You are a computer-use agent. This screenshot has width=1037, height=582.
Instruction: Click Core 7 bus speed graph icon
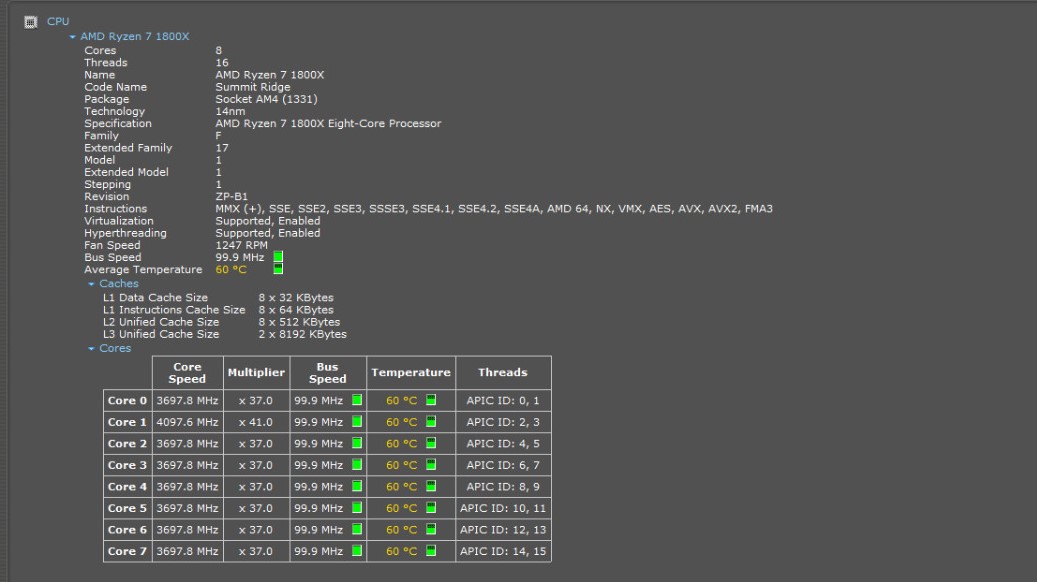357,550
